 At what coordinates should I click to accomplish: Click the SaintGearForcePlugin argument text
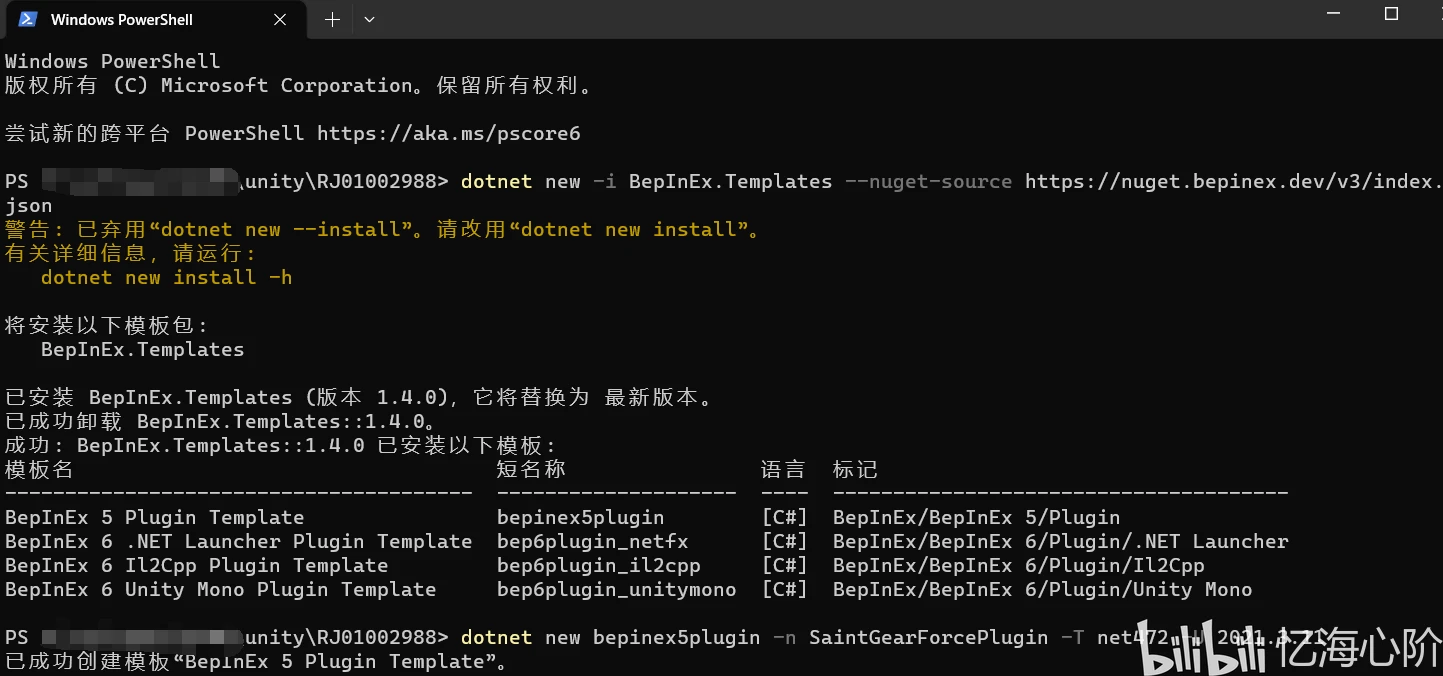tap(928, 637)
